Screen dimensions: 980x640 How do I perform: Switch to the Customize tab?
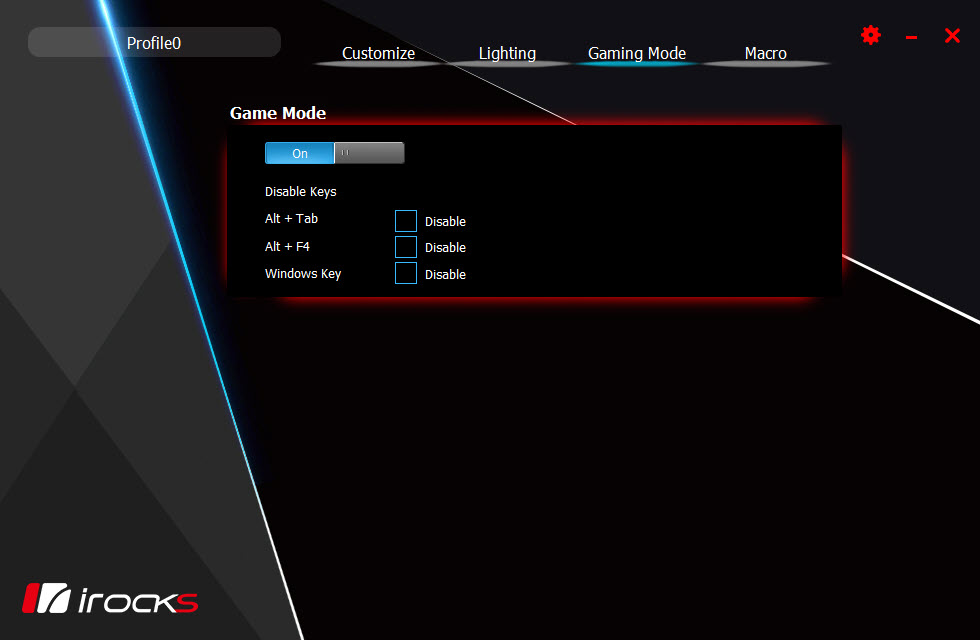pos(378,54)
